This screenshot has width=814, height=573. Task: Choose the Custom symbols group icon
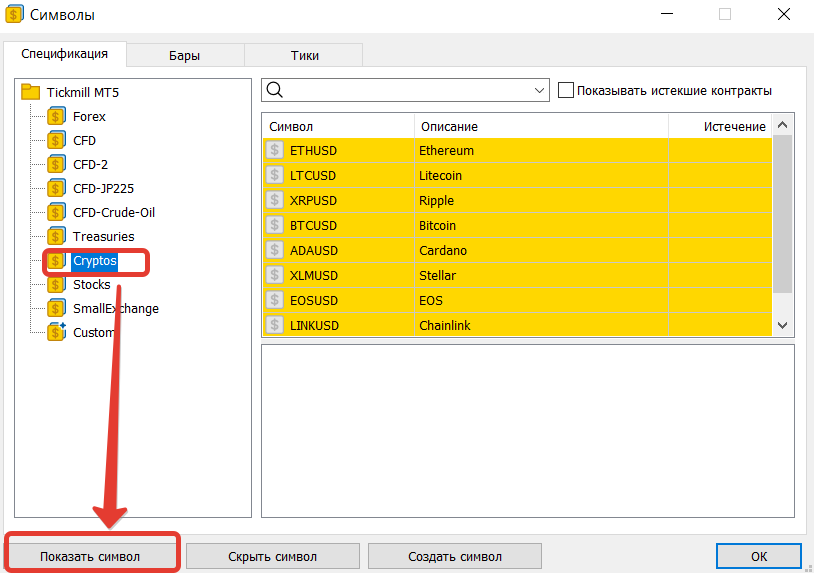[56, 332]
